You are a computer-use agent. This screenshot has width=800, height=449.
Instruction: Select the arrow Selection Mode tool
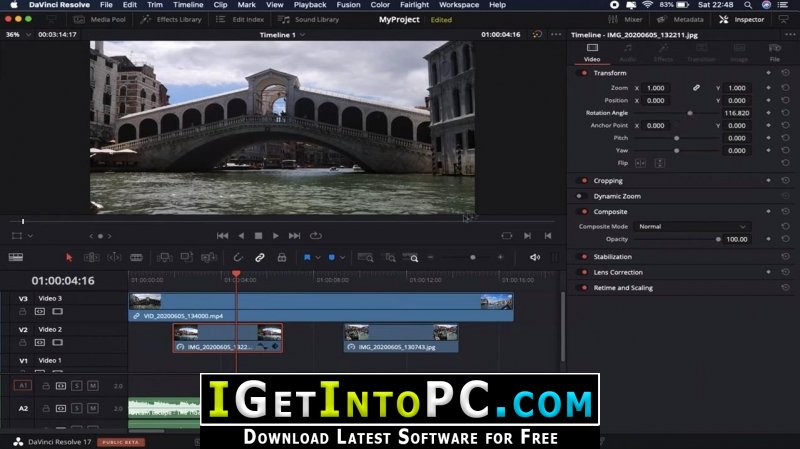pos(69,258)
